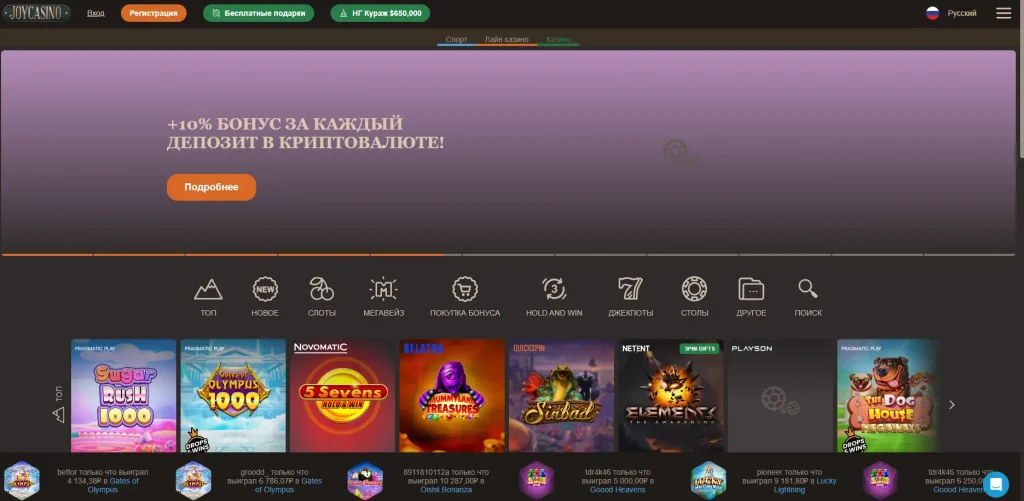This screenshot has height=501, width=1024.
Task: Select the НОВОЕ category icon
Action: pyautogui.click(x=265, y=289)
